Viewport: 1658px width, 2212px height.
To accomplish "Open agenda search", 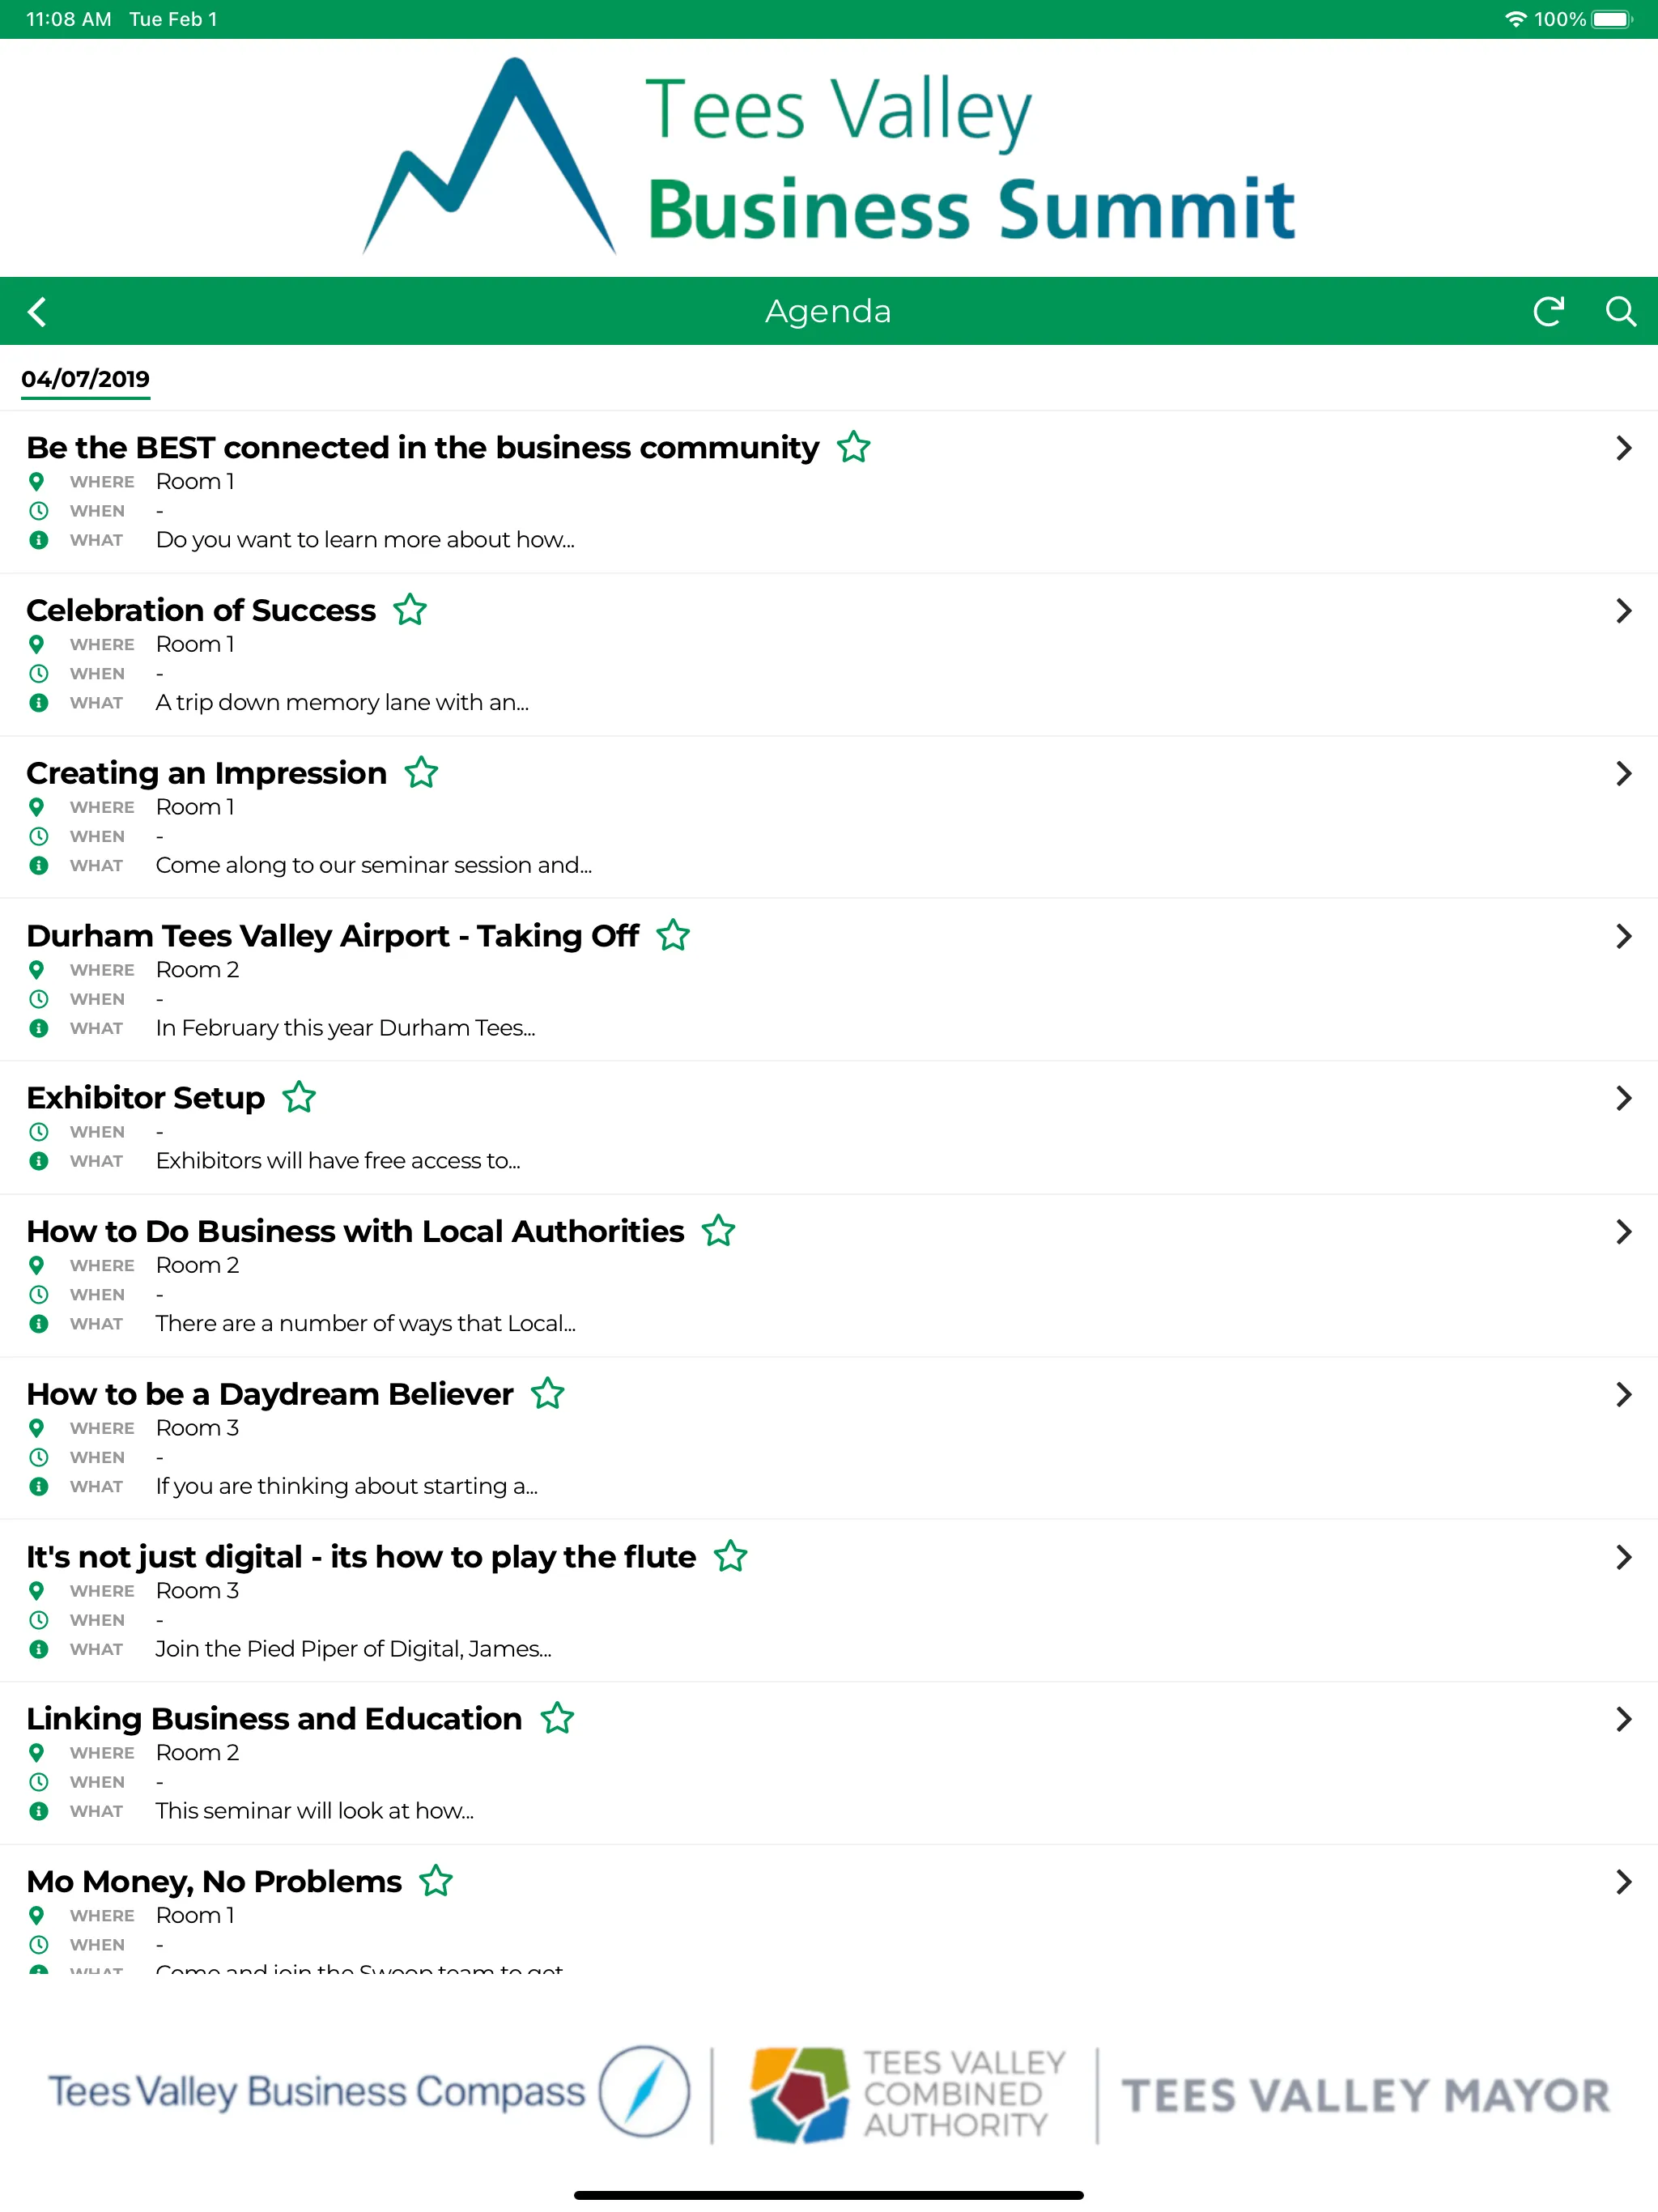I will click(x=1620, y=312).
